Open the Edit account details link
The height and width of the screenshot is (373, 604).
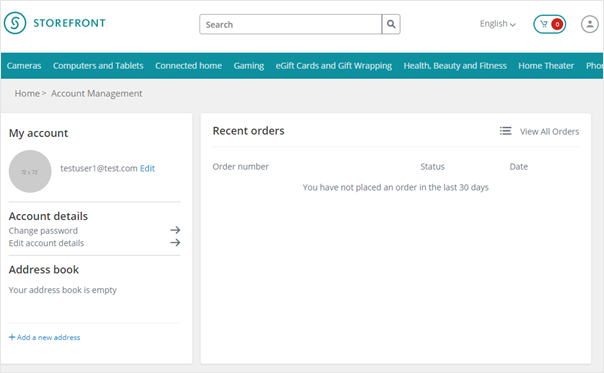(46, 243)
